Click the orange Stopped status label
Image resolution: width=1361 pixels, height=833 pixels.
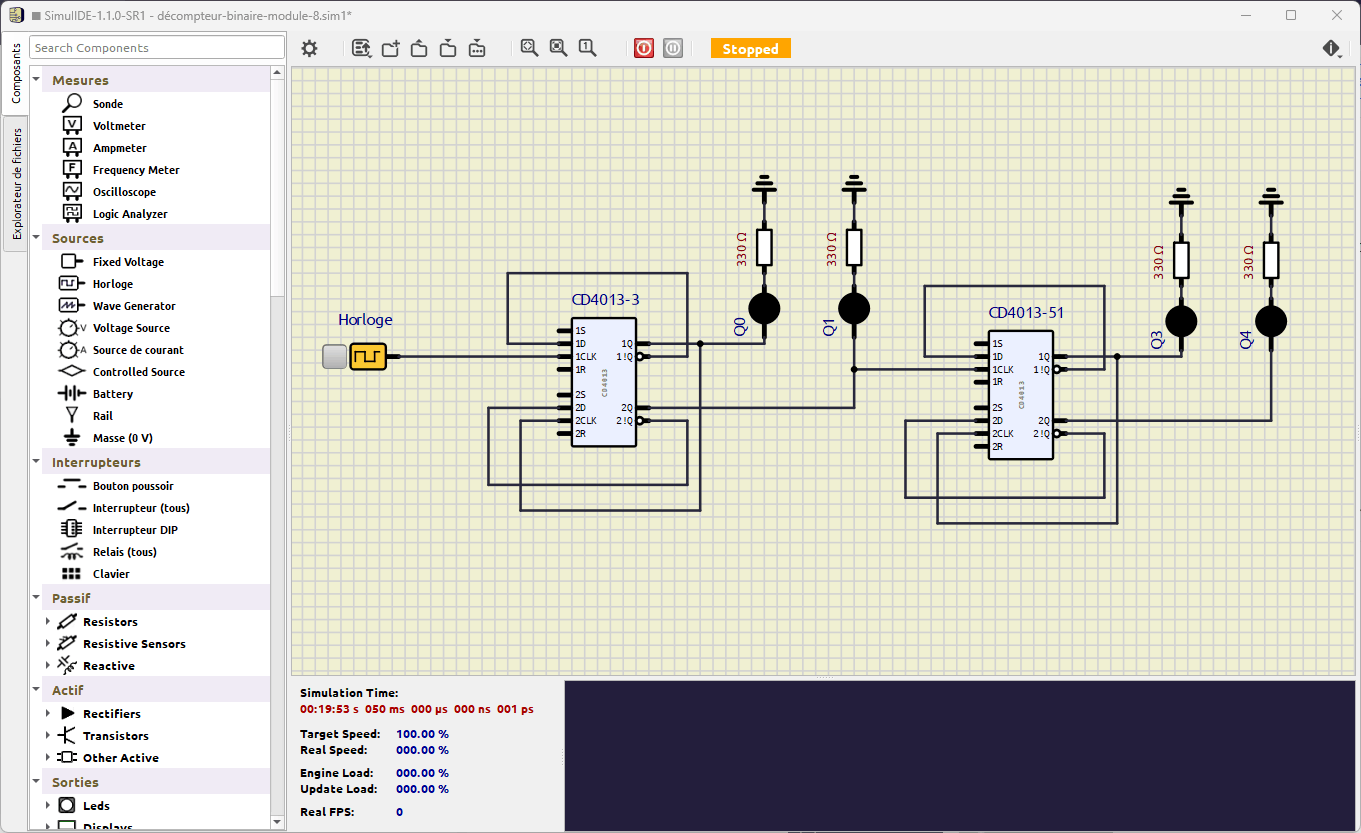751,48
